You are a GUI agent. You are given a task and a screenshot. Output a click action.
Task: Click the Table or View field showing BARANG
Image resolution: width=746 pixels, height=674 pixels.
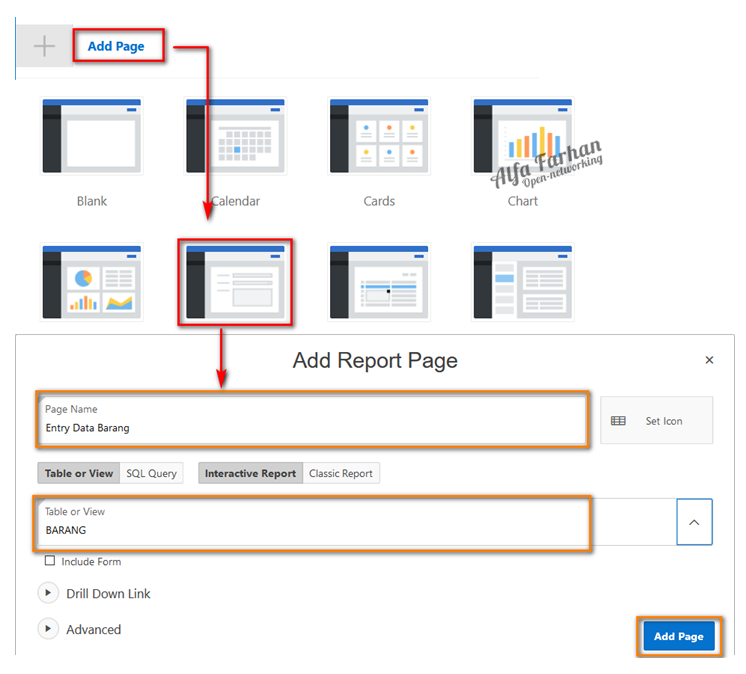[357, 522]
